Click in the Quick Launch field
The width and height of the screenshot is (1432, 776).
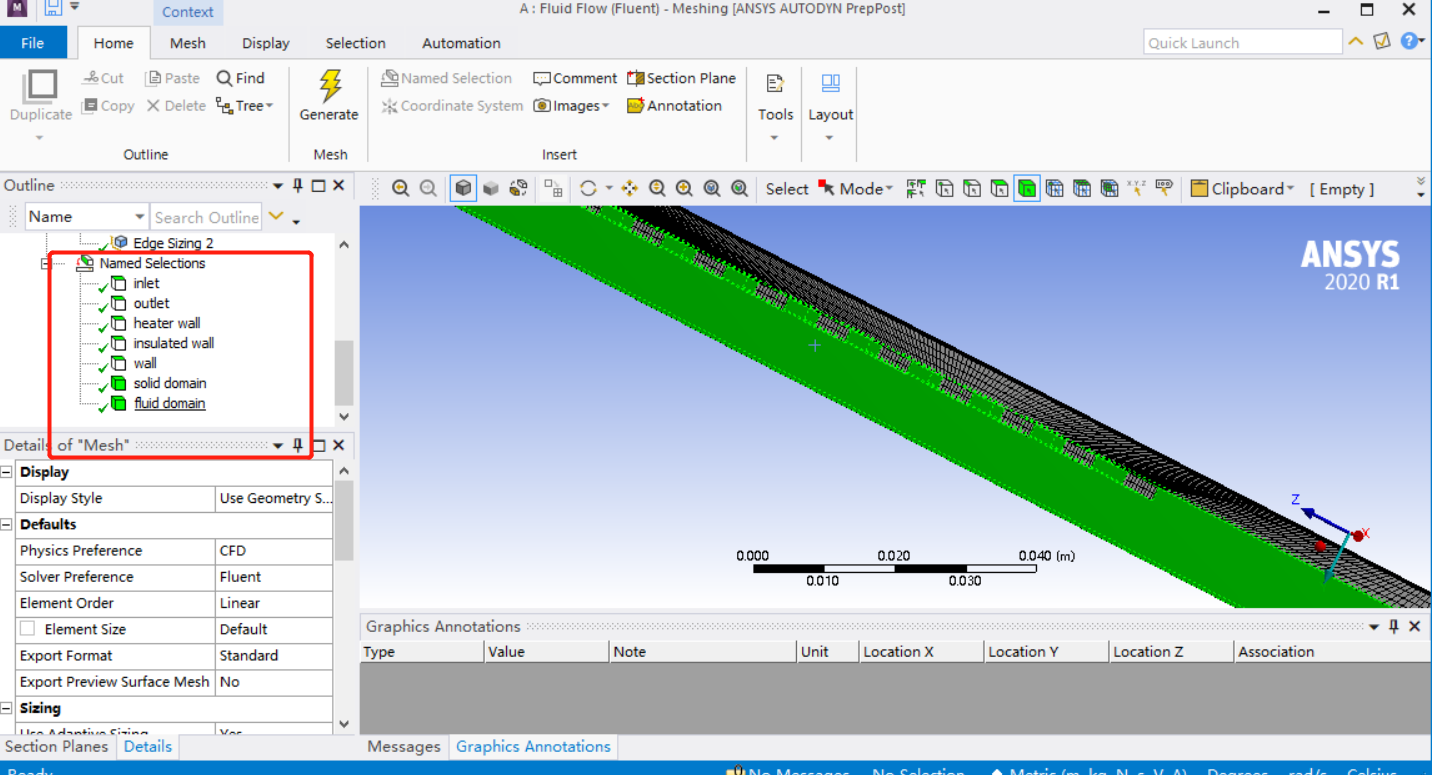click(1242, 42)
